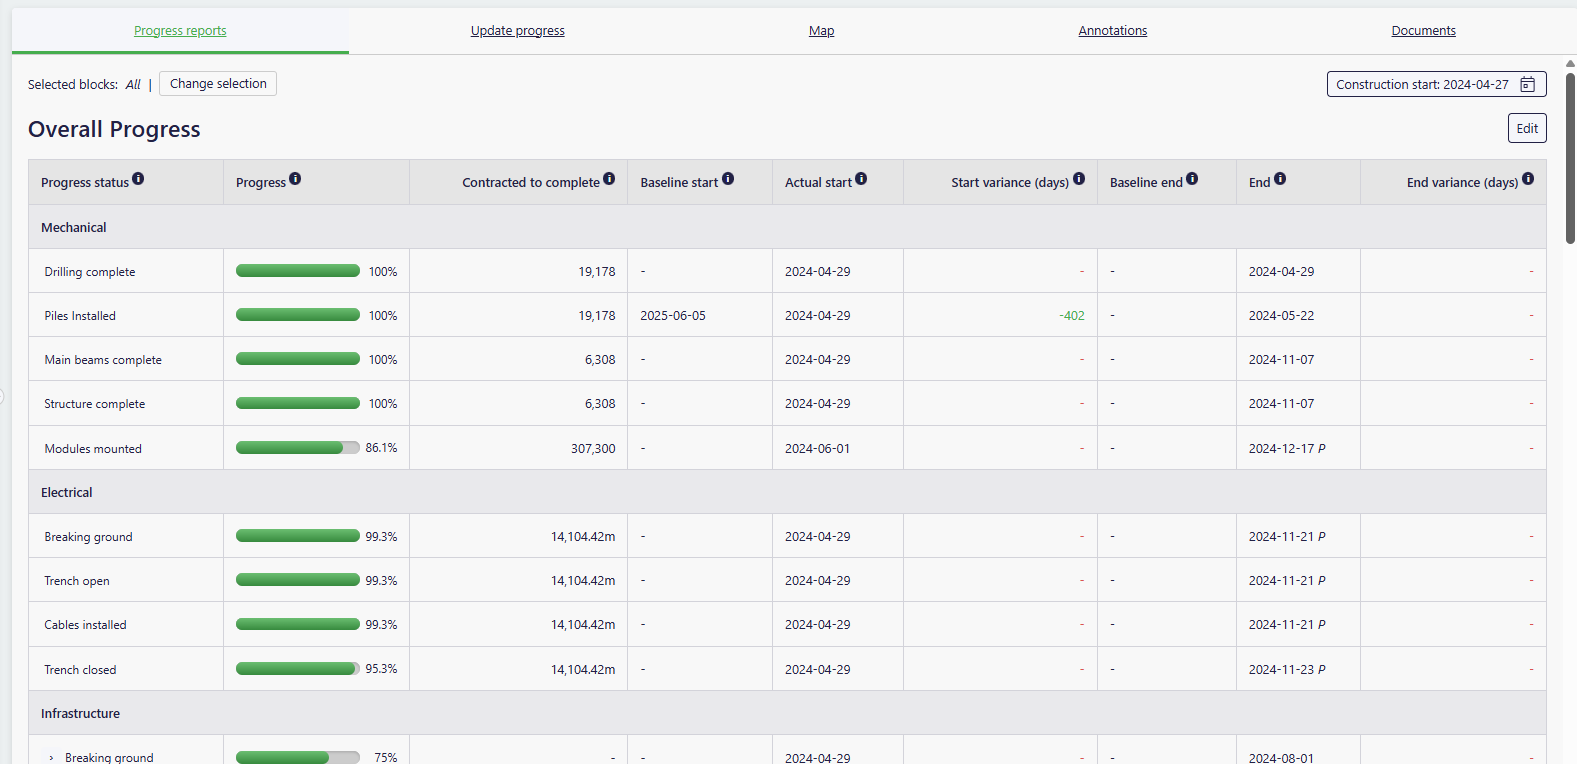Expand the Infrastructure Breaking ground row
Screen dimensions: 1577x764
pos(52,758)
